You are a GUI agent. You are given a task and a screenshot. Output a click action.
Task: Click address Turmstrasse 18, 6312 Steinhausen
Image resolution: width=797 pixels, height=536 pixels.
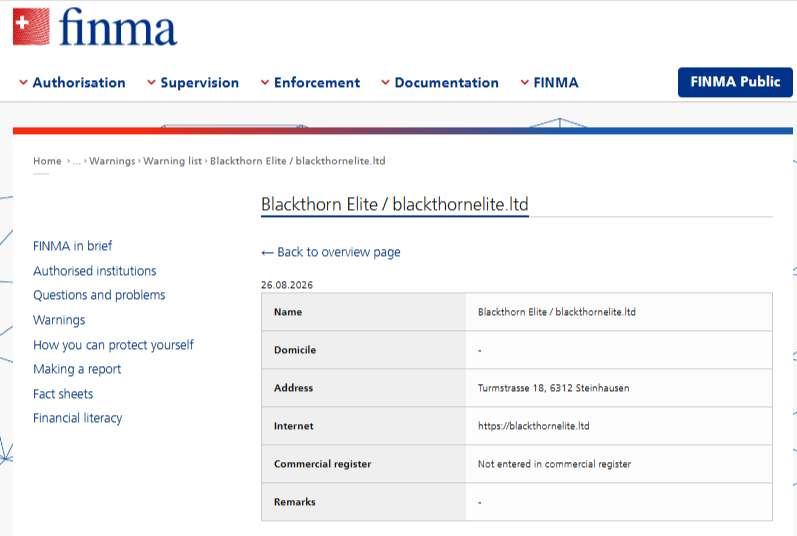[554, 388]
